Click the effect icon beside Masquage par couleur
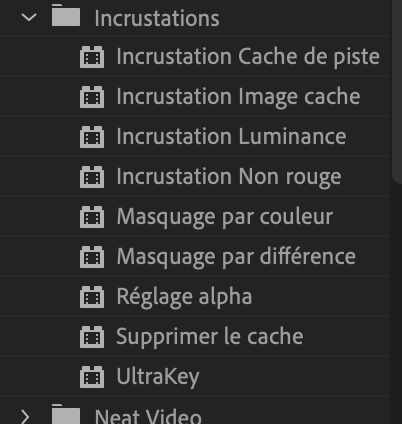402x424 pixels. [92, 217]
